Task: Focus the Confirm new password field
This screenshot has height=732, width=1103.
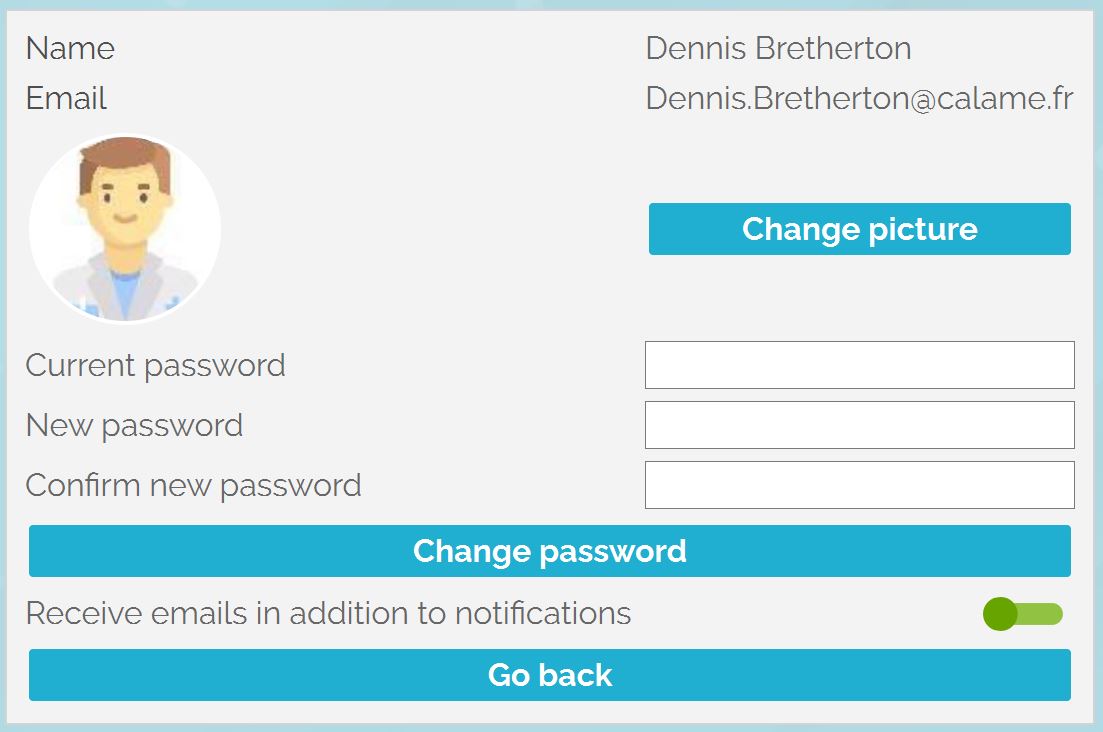Action: tap(860, 485)
